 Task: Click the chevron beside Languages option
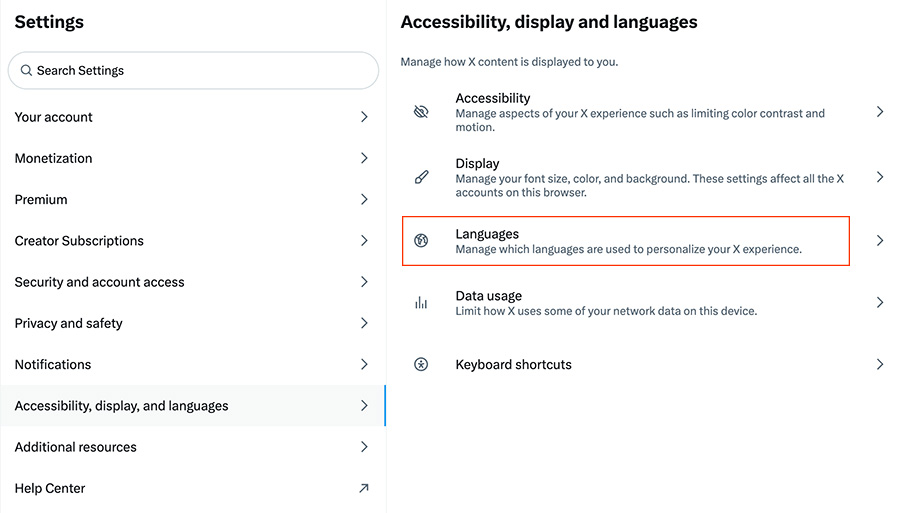tap(880, 240)
